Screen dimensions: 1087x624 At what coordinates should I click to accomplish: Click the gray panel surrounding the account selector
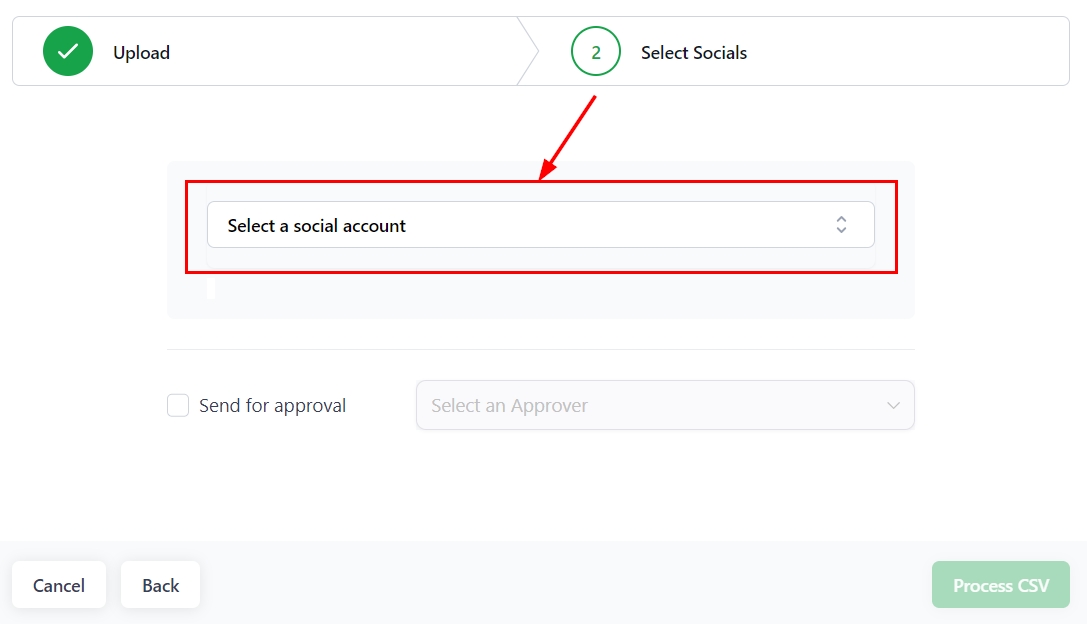coord(540,300)
